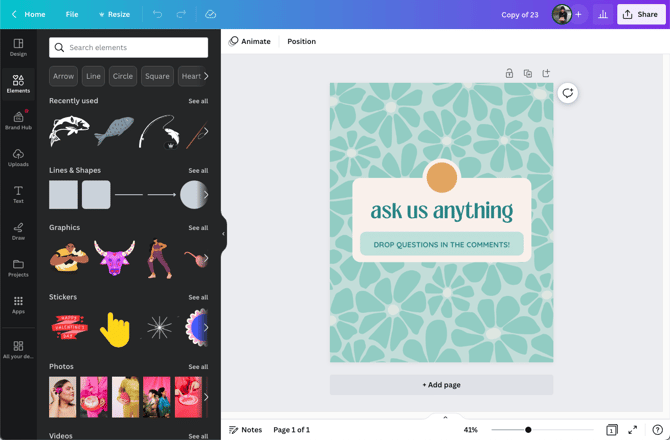See all Recently used elements
Image resolution: width=670 pixels, height=440 pixels.
point(198,101)
